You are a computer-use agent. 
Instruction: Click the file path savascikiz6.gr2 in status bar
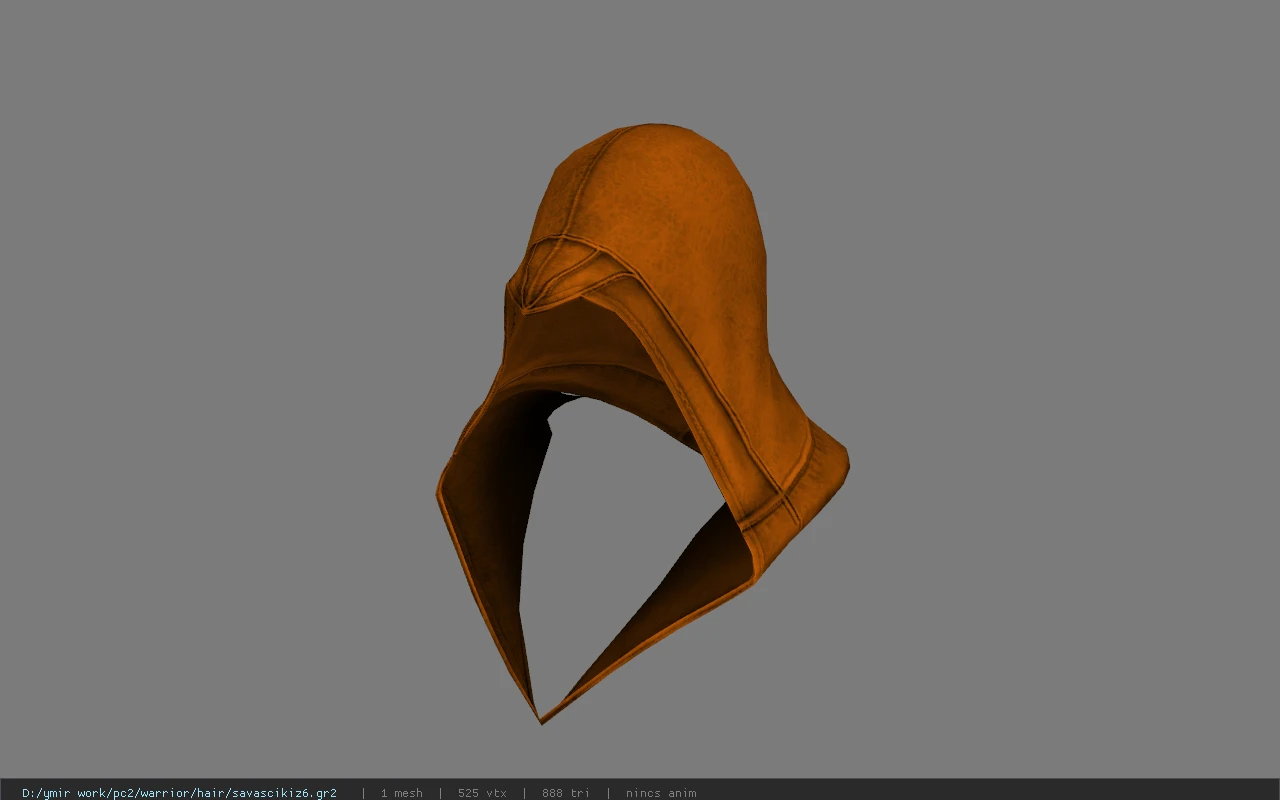coord(179,793)
